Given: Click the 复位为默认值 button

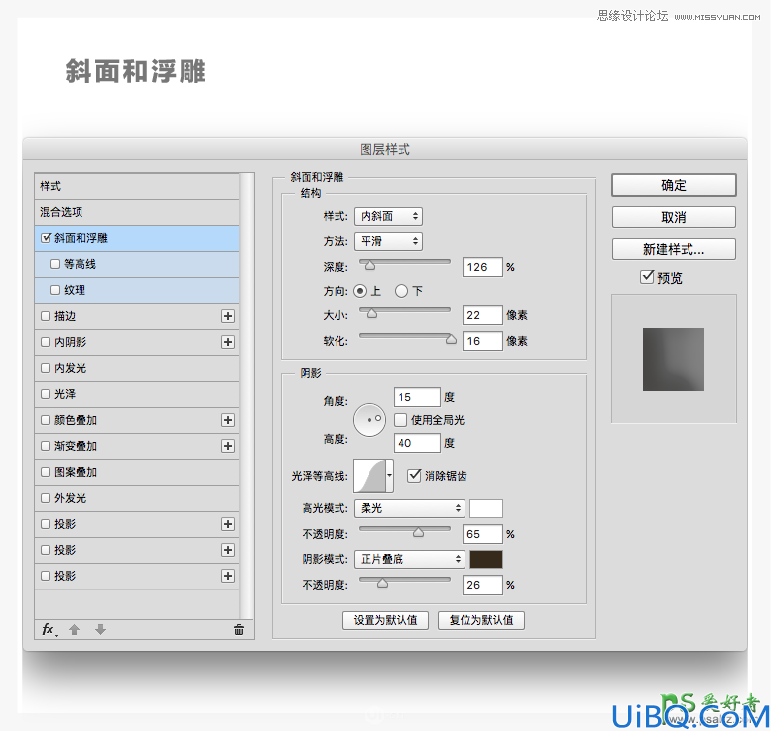Looking at the screenshot, I should pos(481,620).
